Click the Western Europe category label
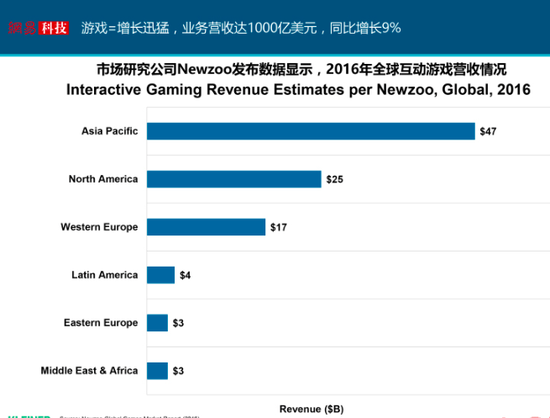The image size is (550, 418). pyautogui.click(x=99, y=227)
